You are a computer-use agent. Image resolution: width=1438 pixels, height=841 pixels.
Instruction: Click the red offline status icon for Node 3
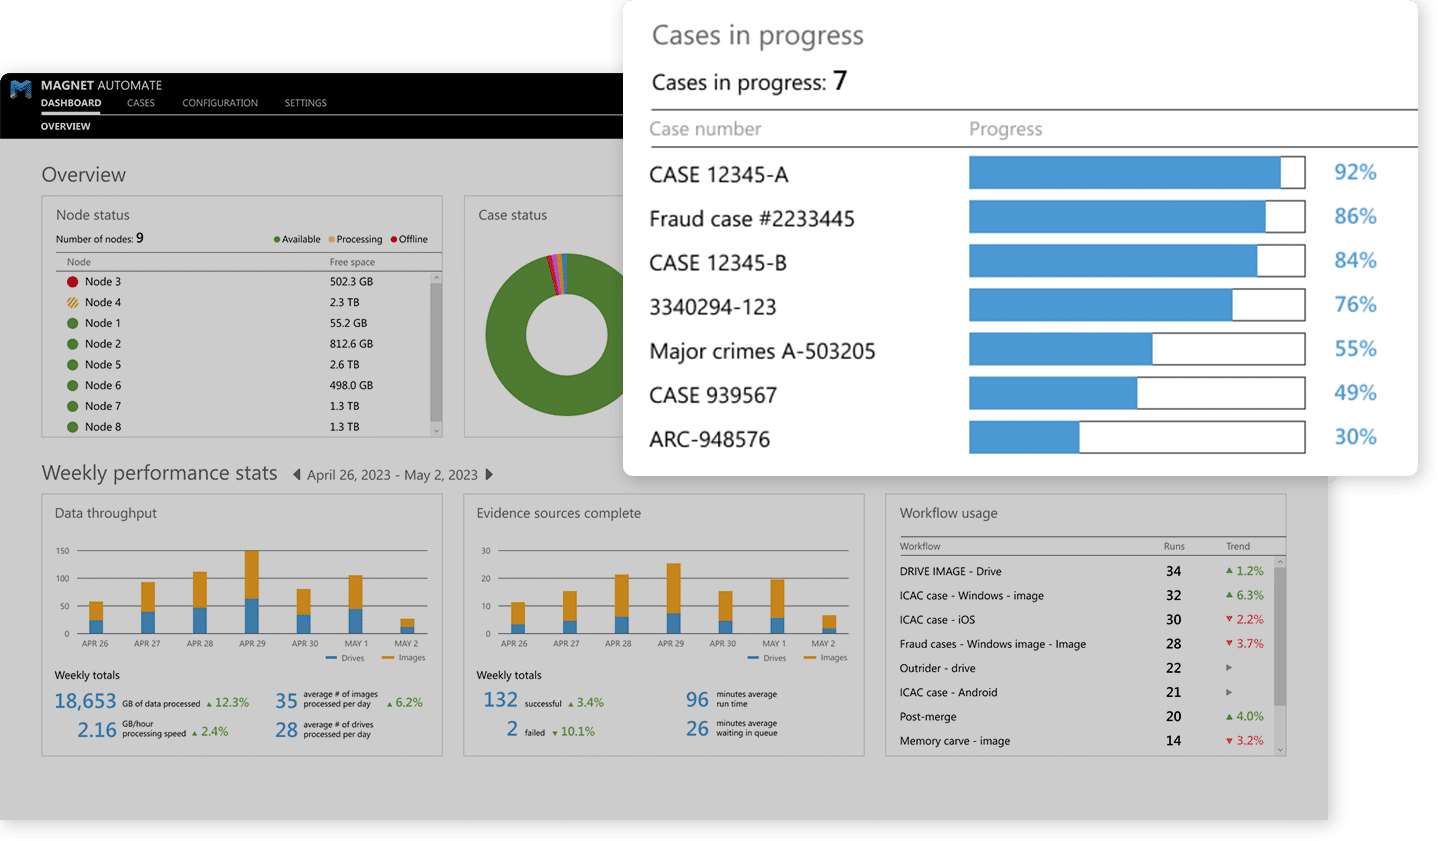[72, 282]
